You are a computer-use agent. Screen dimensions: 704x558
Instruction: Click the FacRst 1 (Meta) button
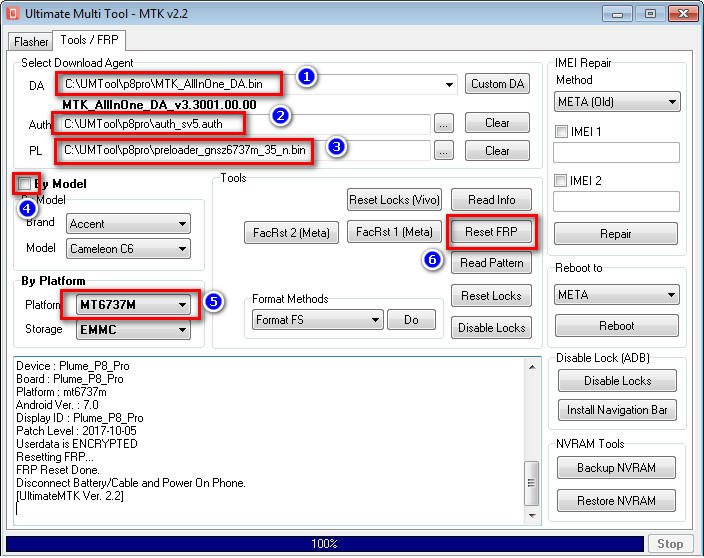coord(394,232)
